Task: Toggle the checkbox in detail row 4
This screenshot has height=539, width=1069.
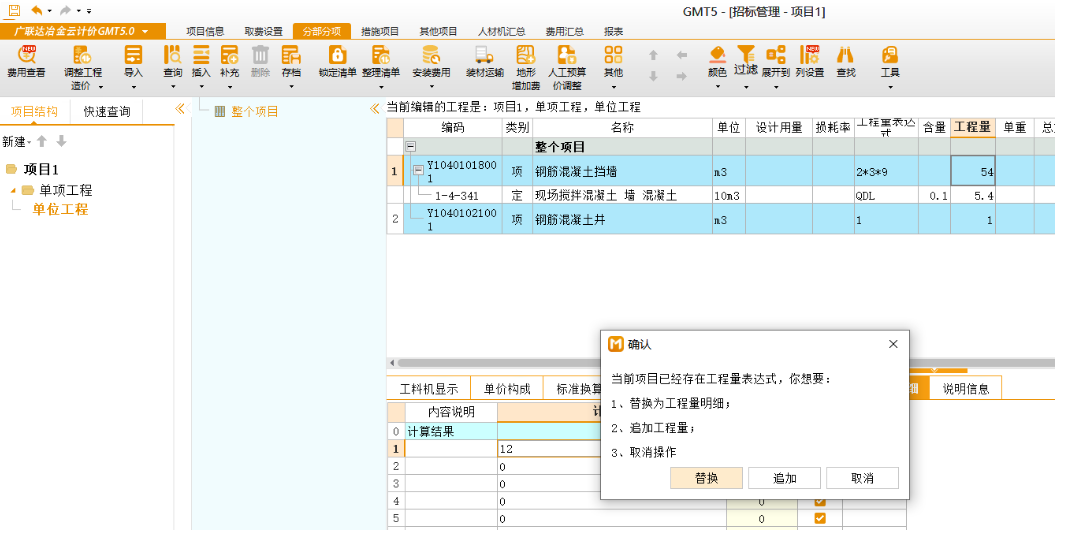Action: (x=820, y=501)
